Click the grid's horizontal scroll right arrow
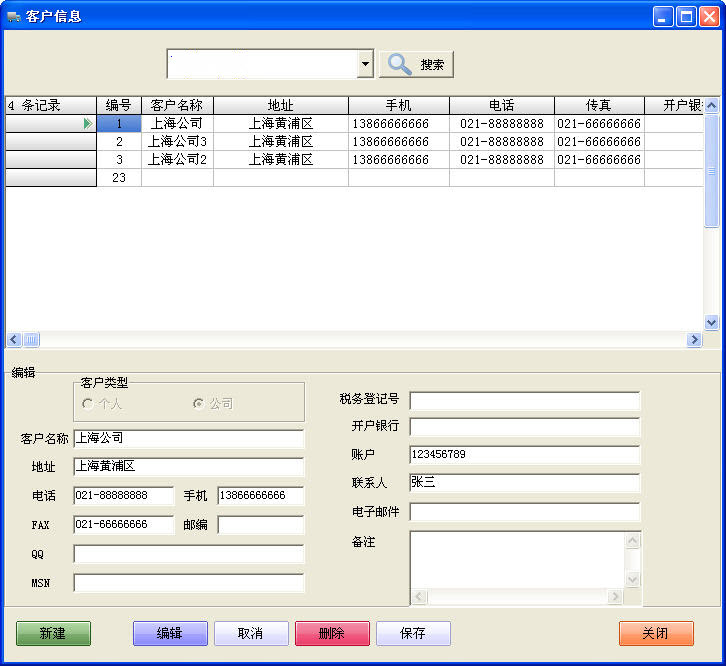726x666 pixels. 694,339
